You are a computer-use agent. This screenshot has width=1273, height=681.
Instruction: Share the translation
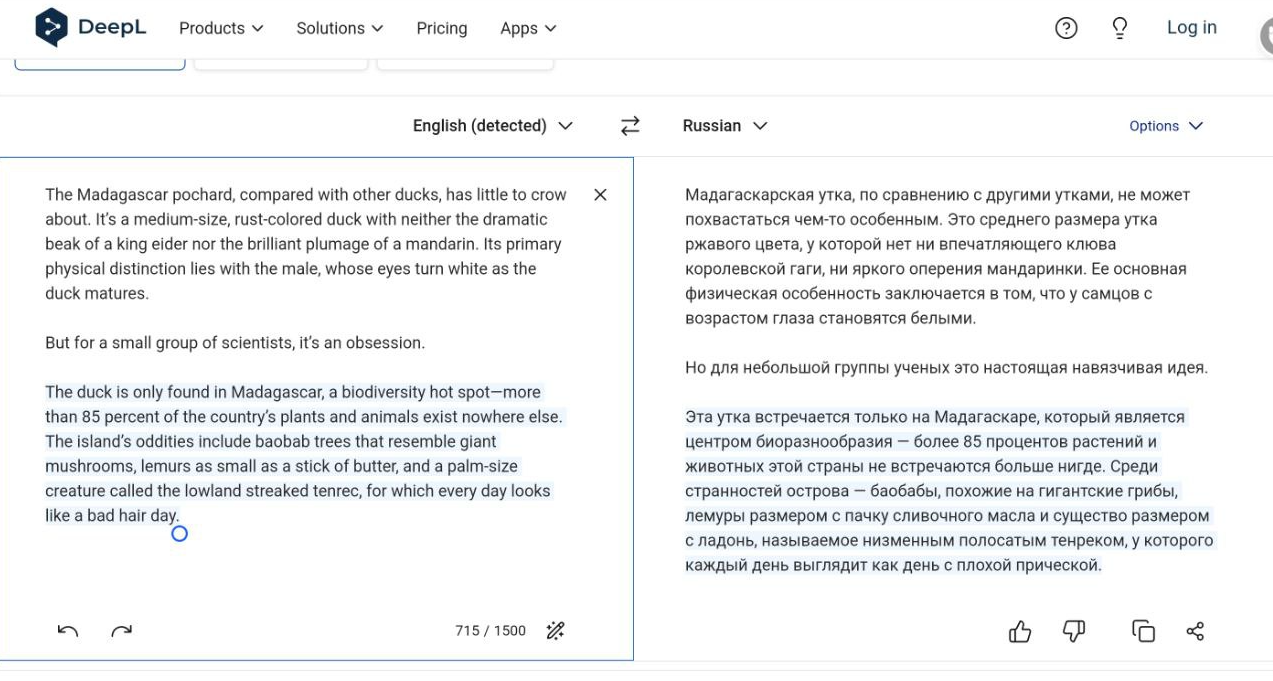[x=1195, y=631]
